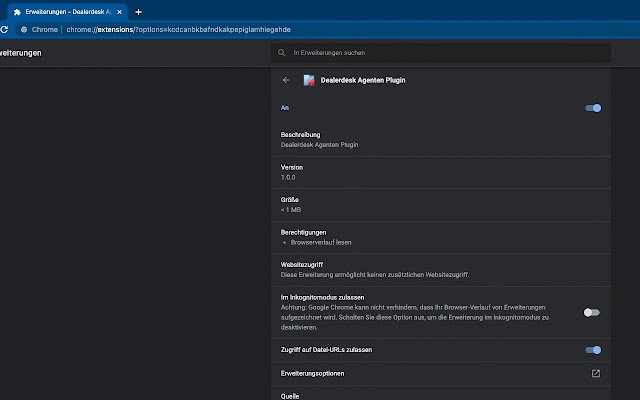The width and height of the screenshot is (640, 400).
Task: Open a new tab with the plus button
Action: 138,12
